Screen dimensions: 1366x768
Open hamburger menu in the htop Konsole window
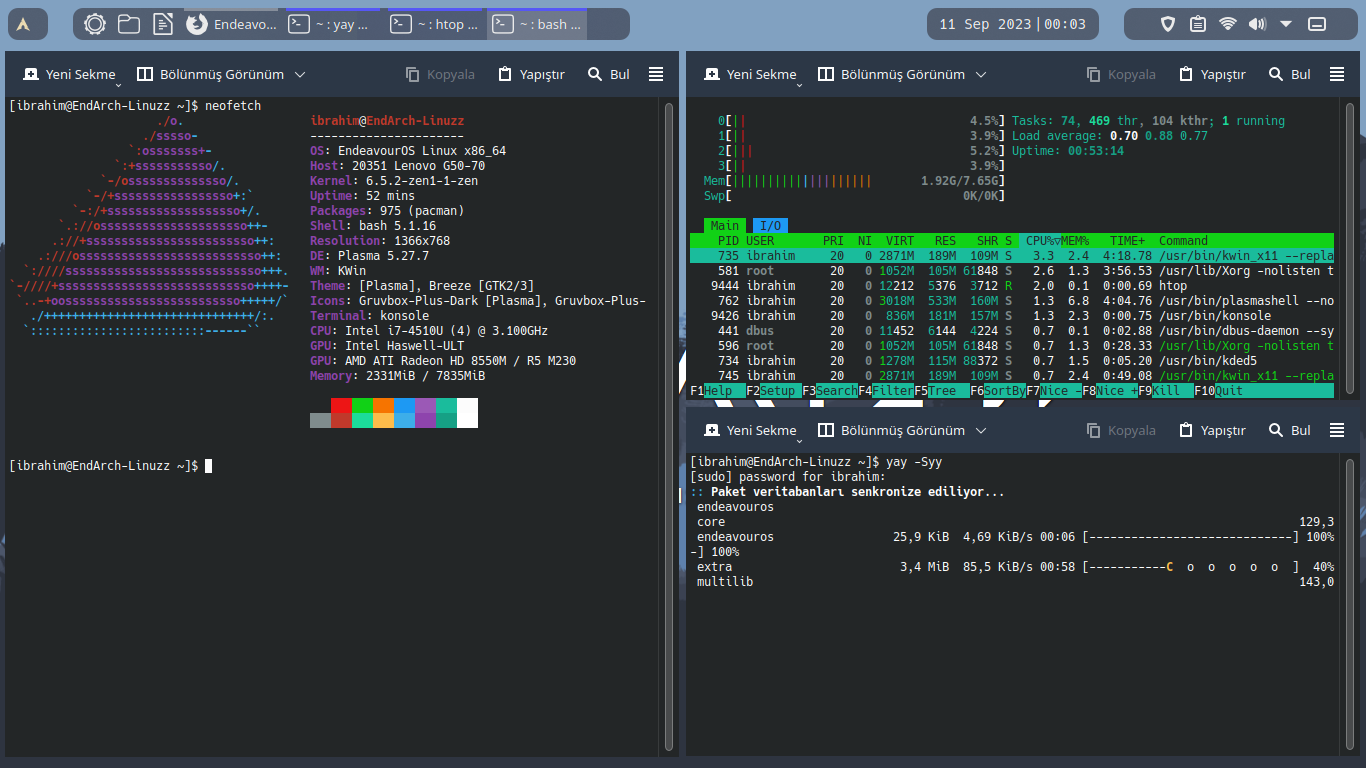click(x=1337, y=74)
